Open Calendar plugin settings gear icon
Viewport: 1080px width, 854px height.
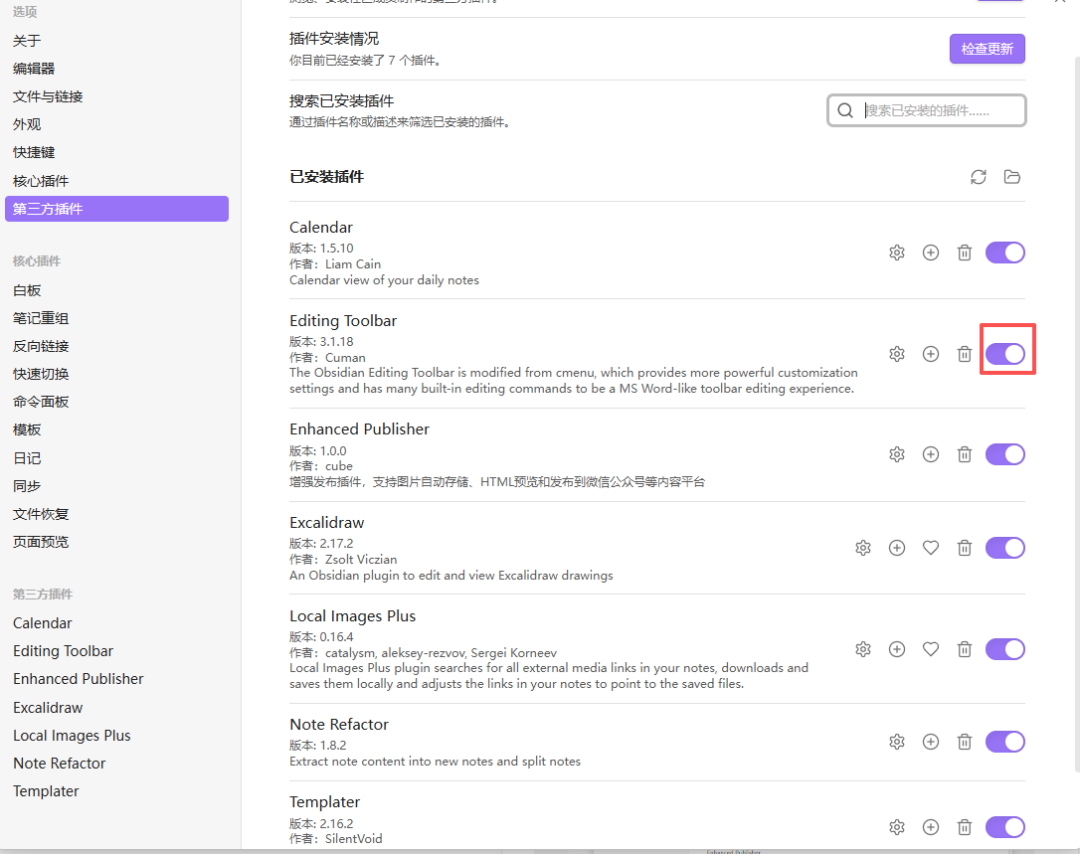(897, 253)
